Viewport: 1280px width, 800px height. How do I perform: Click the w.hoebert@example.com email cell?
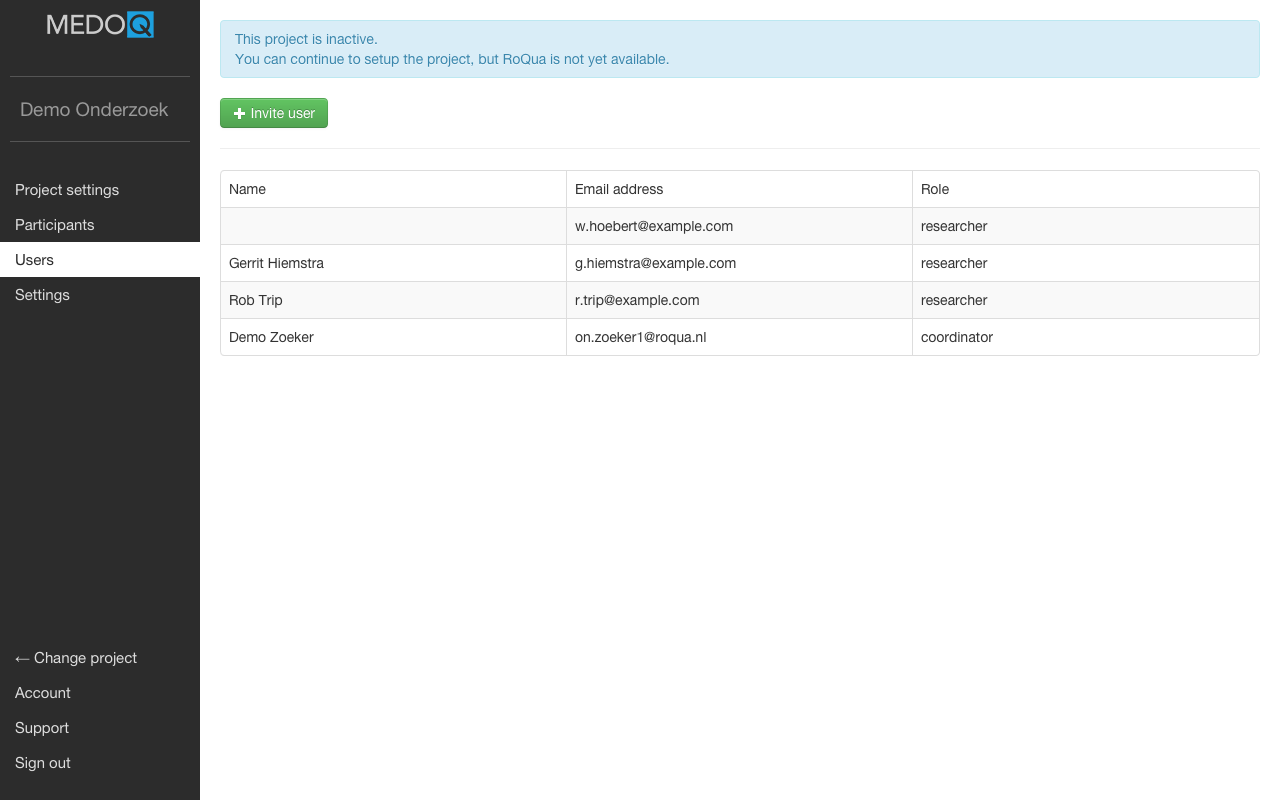coord(654,226)
